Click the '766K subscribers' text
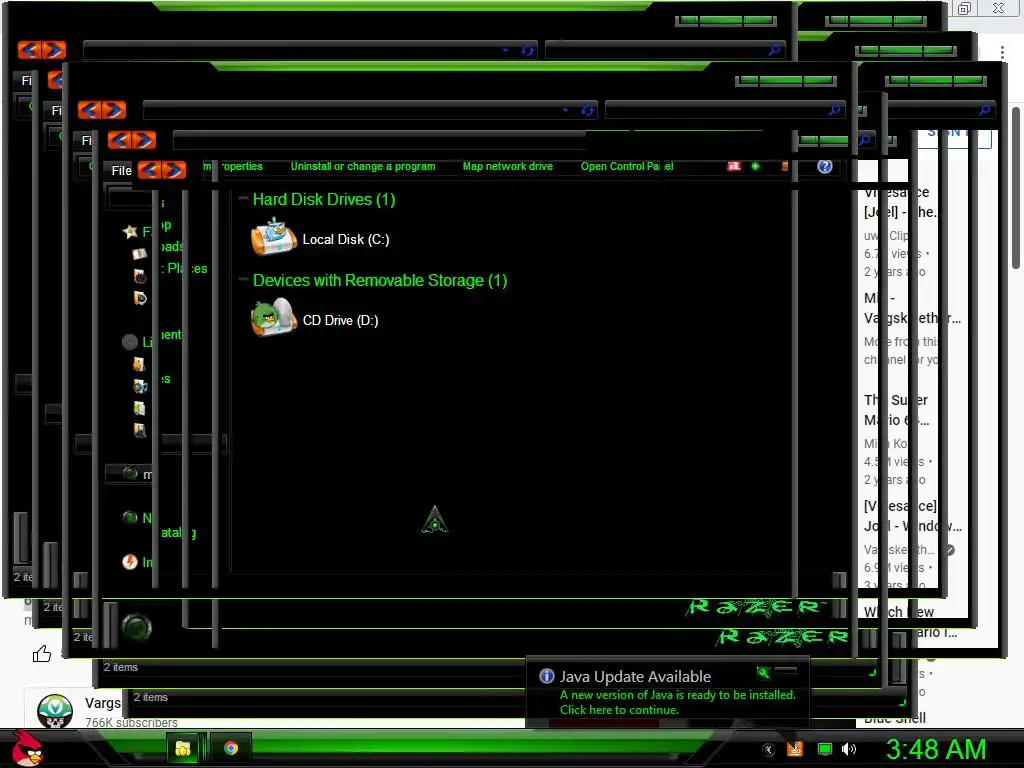 pyautogui.click(x=131, y=722)
